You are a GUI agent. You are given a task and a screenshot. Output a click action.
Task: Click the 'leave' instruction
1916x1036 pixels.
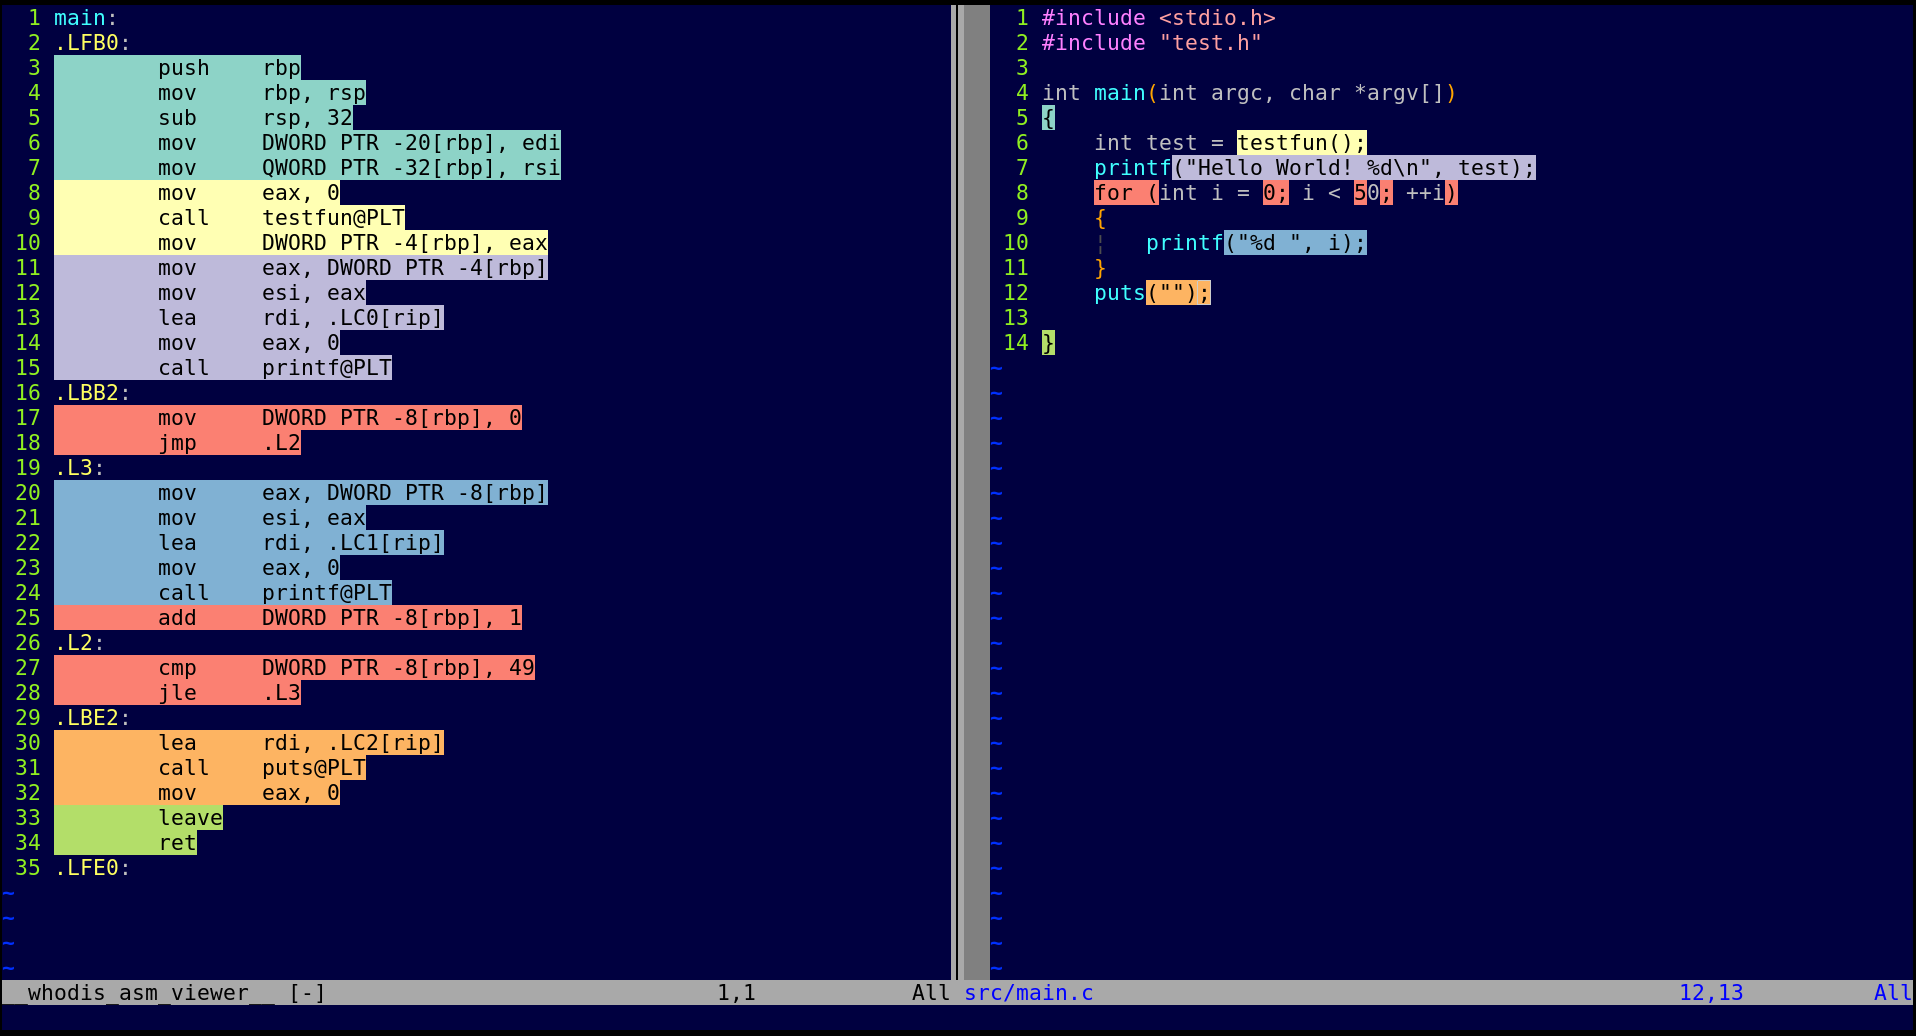pos(190,818)
